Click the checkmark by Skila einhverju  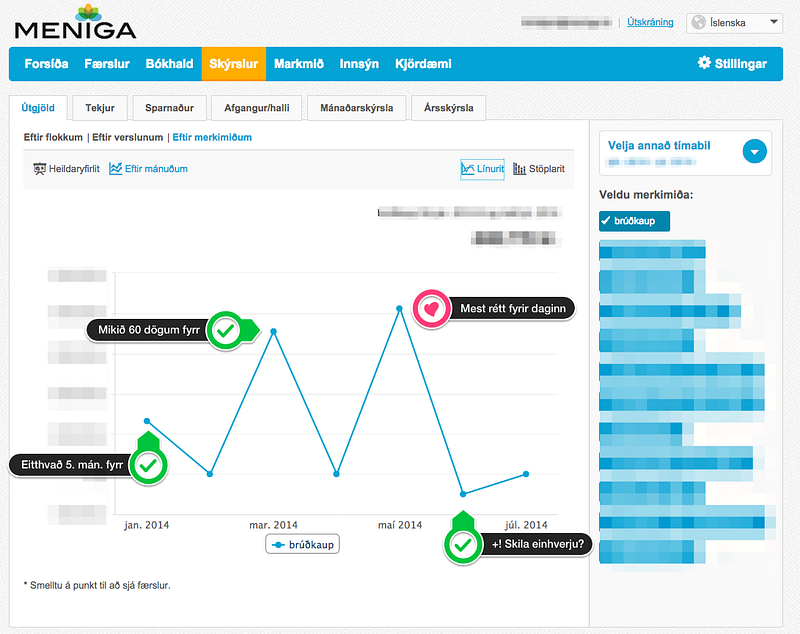463,545
